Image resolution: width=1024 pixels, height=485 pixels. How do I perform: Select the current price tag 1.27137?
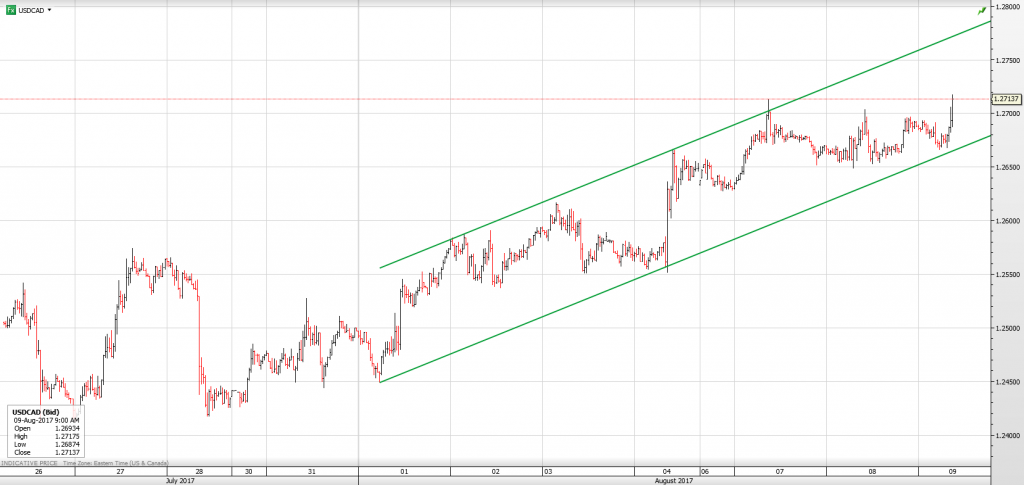point(1005,99)
